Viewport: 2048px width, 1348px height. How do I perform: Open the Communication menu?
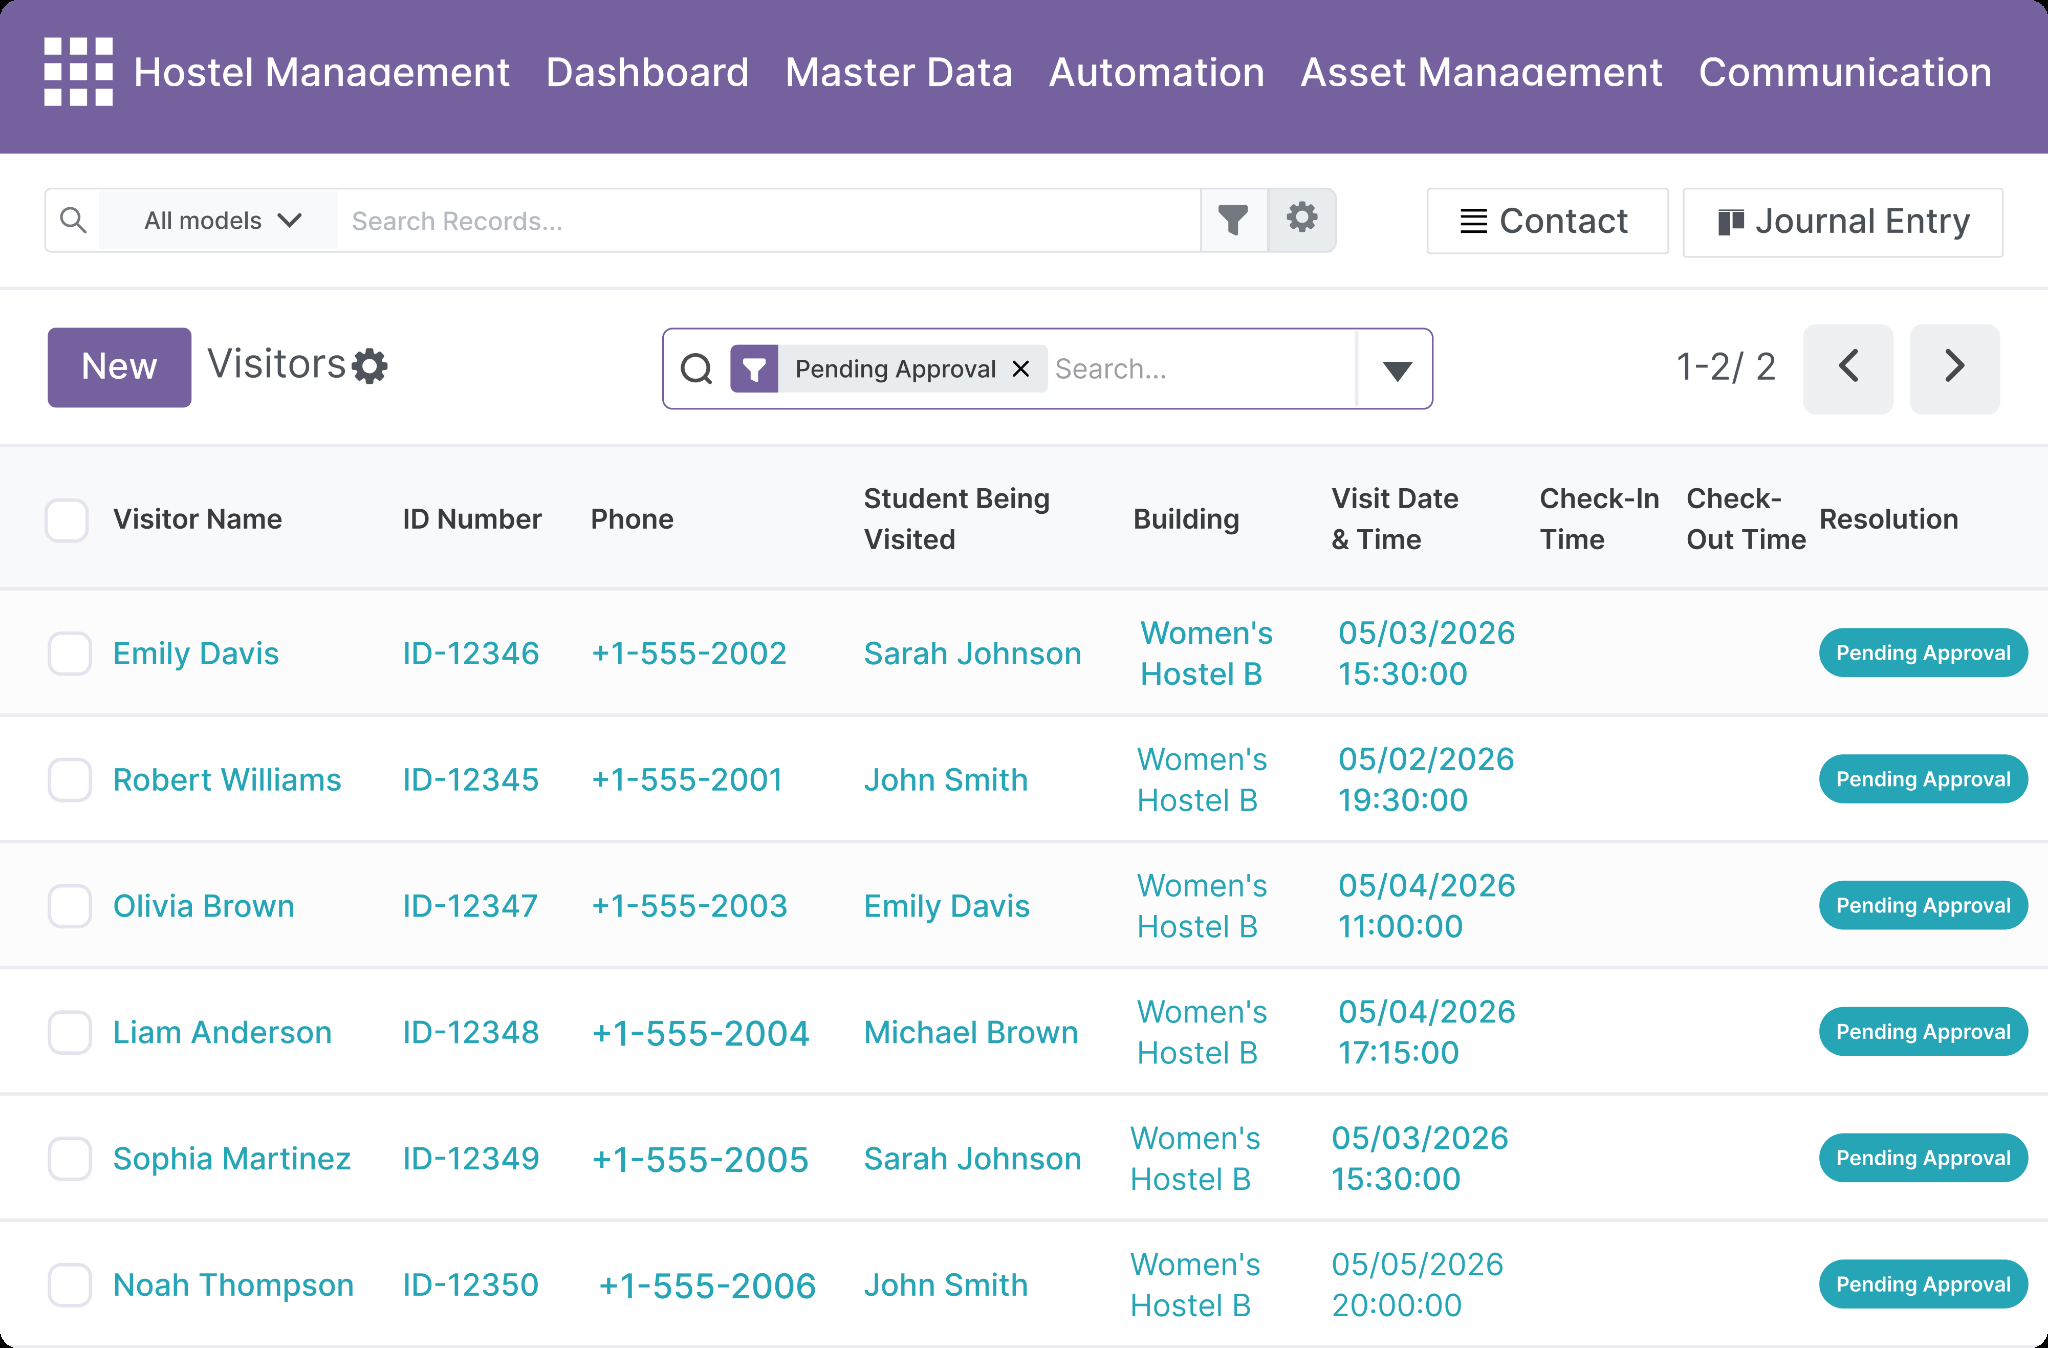tap(1845, 72)
